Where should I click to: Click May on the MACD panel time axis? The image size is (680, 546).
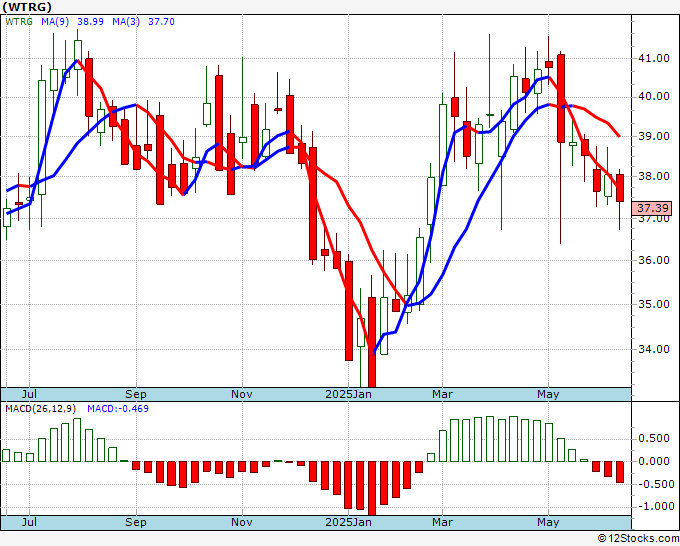(548, 522)
